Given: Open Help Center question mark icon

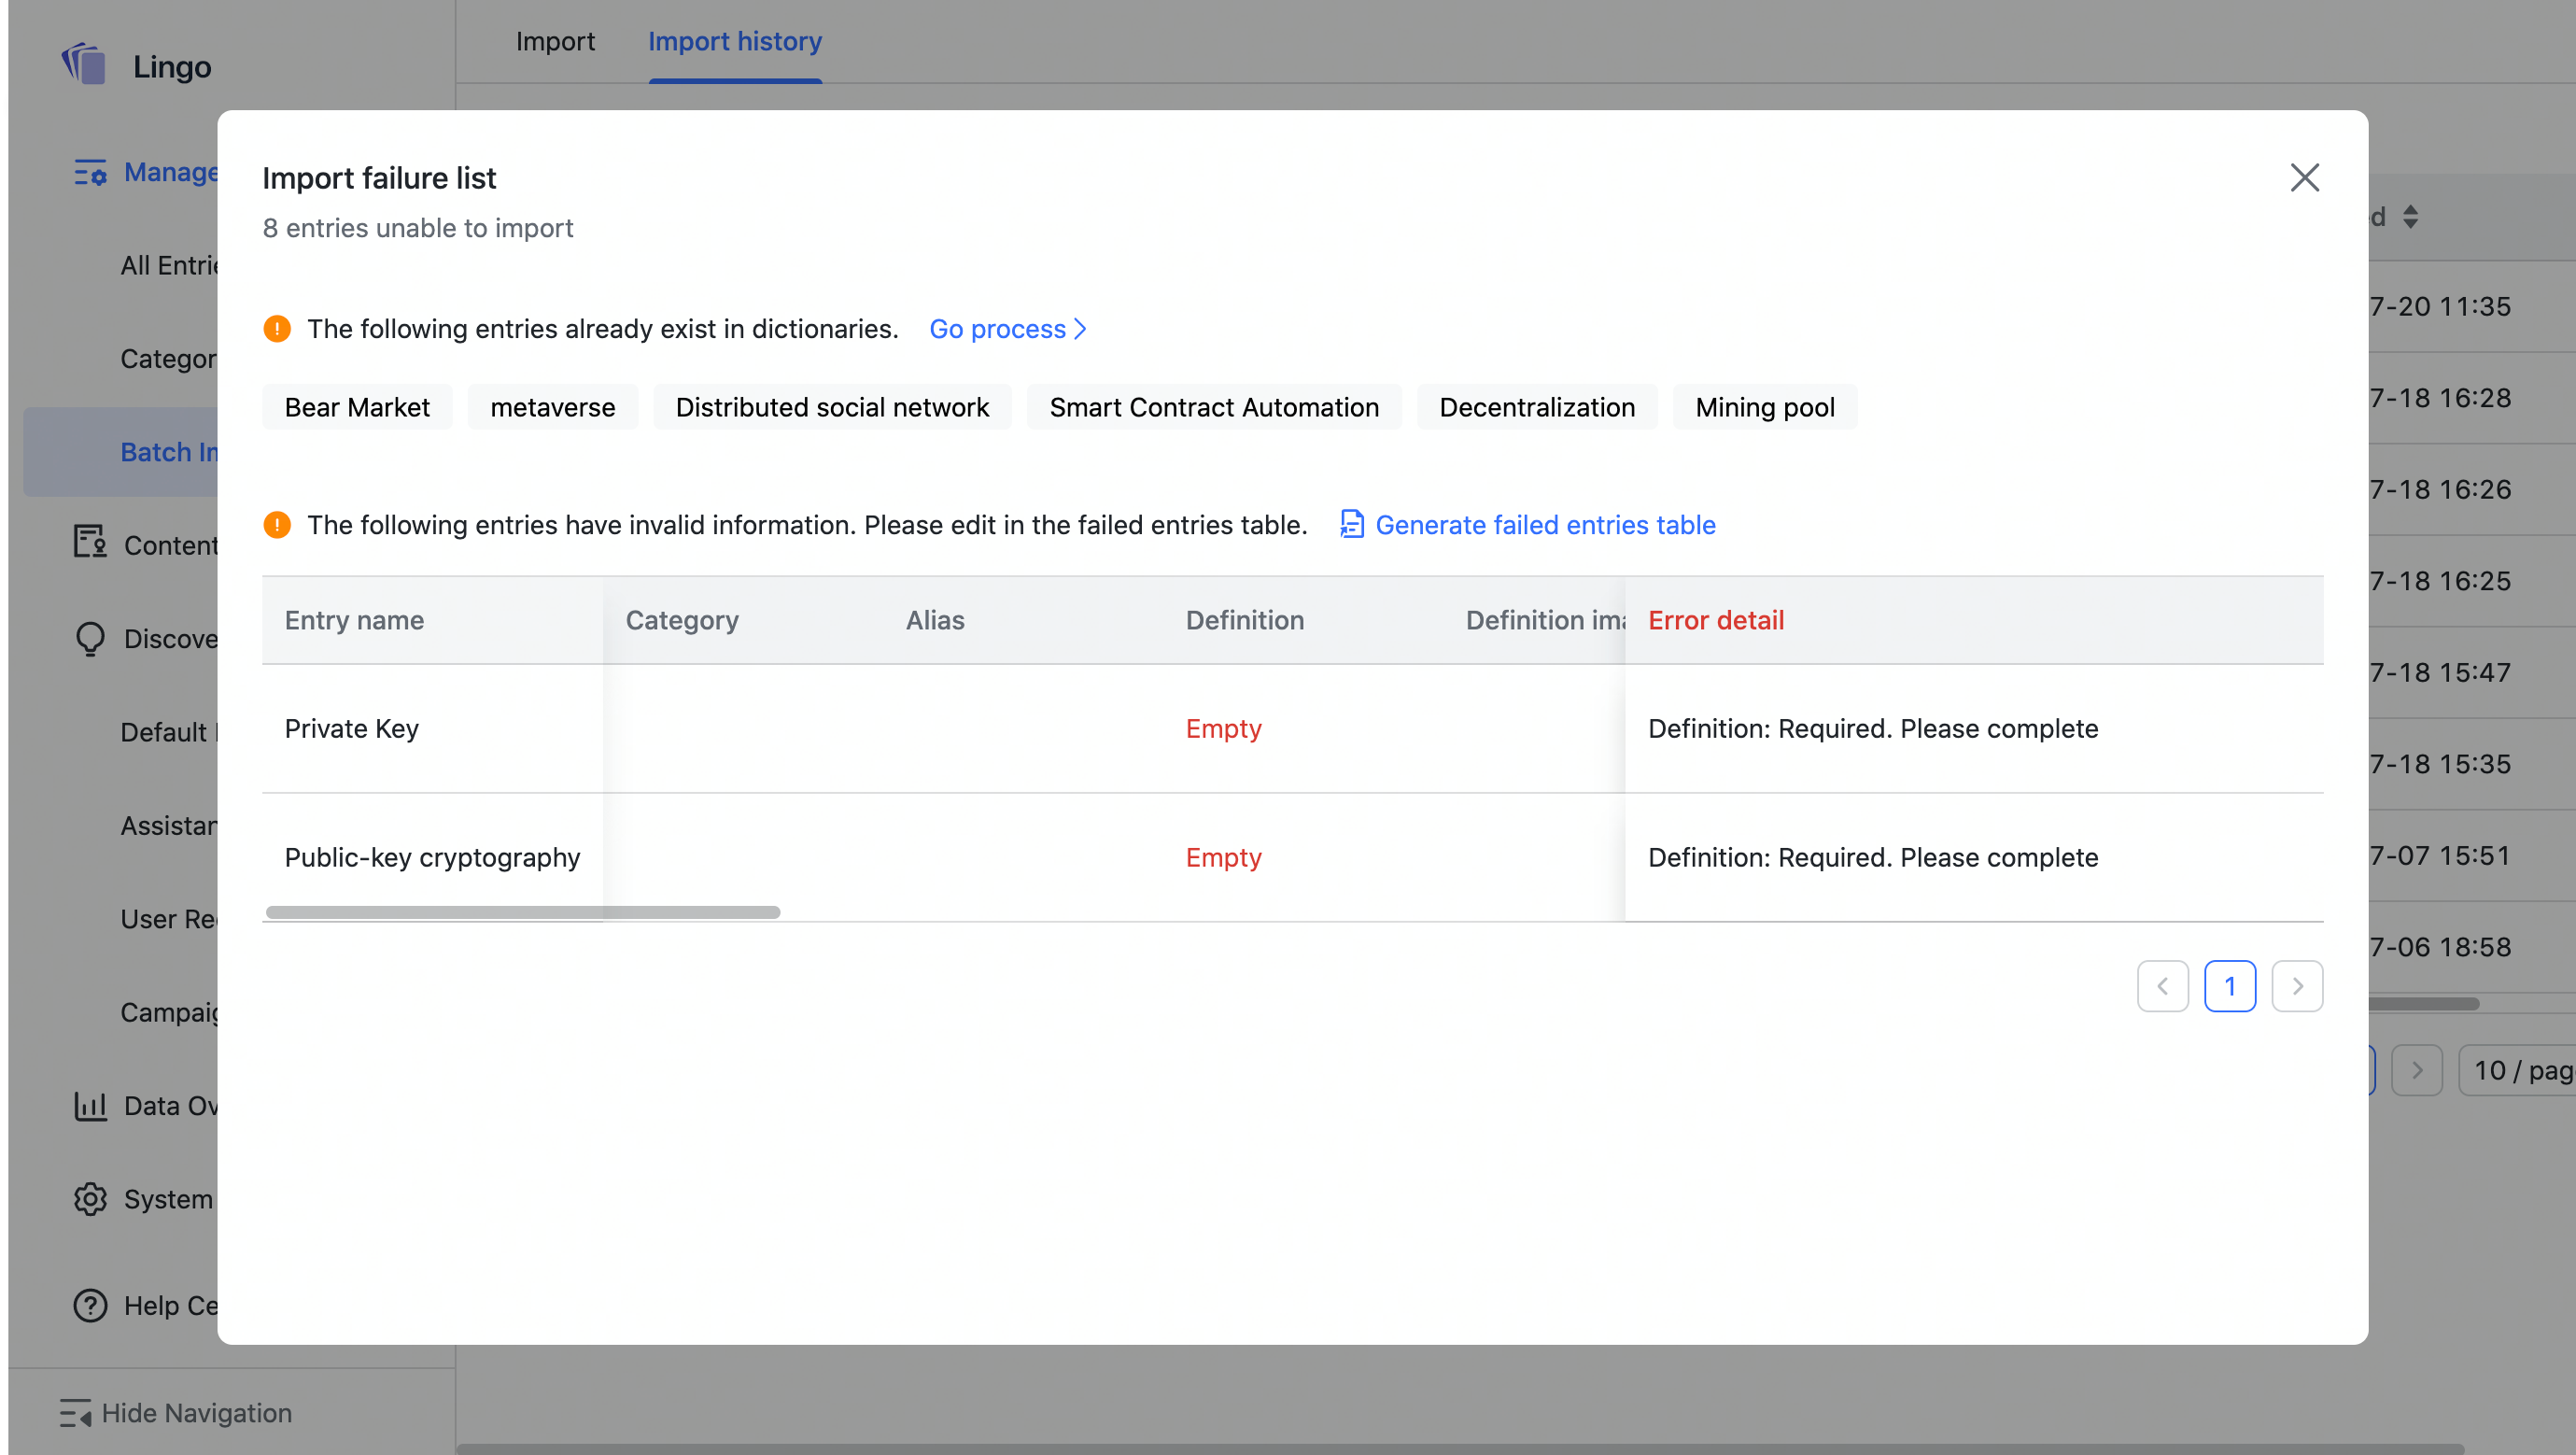Looking at the screenshot, I should pyautogui.click(x=90, y=1305).
